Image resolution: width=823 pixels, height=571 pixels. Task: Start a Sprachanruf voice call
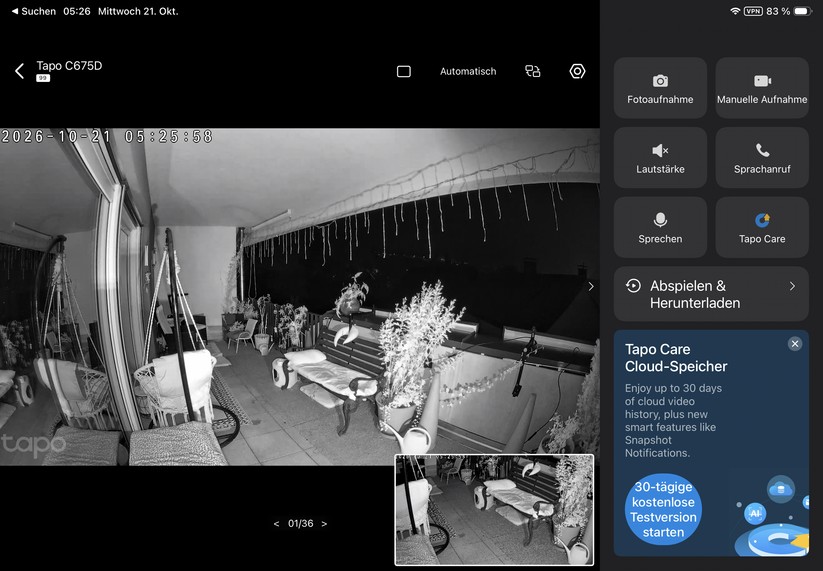coord(762,157)
